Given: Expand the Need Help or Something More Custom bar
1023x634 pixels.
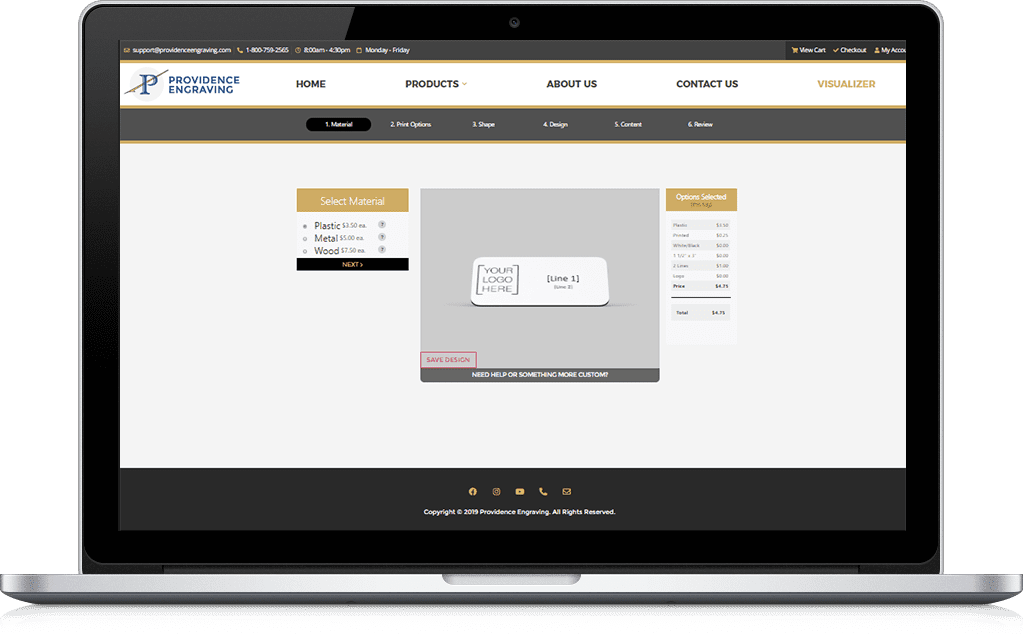Looking at the screenshot, I should click(x=539, y=375).
